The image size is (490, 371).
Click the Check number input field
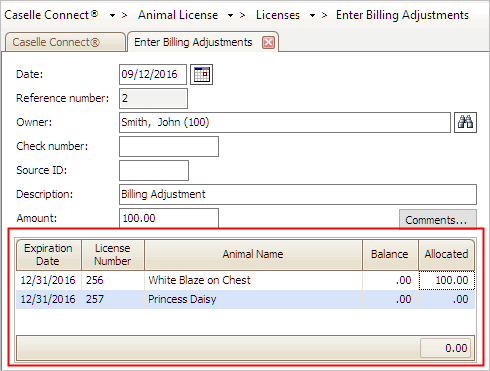click(169, 146)
